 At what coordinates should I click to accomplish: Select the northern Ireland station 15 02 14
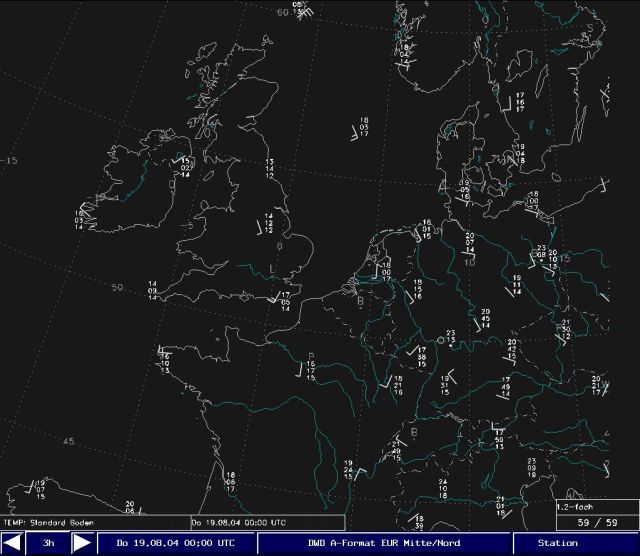tap(185, 167)
